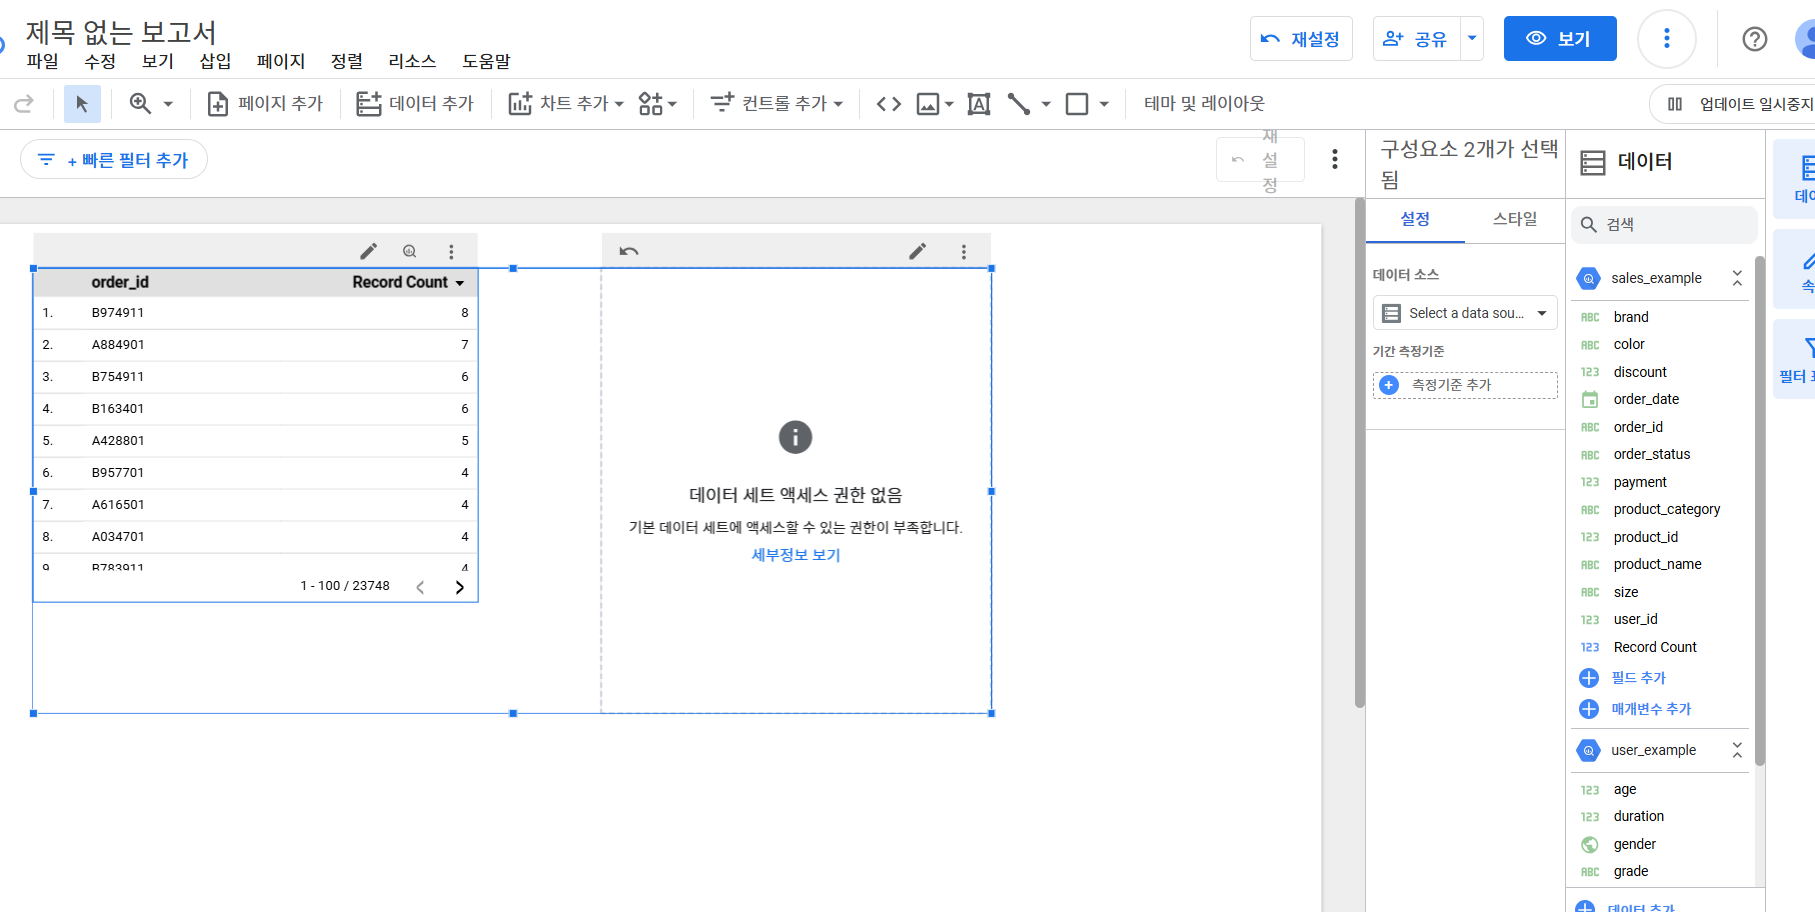Click the URL embed code icon
This screenshot has height=912, width=1815.
pyautogui.click(x=888, y=104)
